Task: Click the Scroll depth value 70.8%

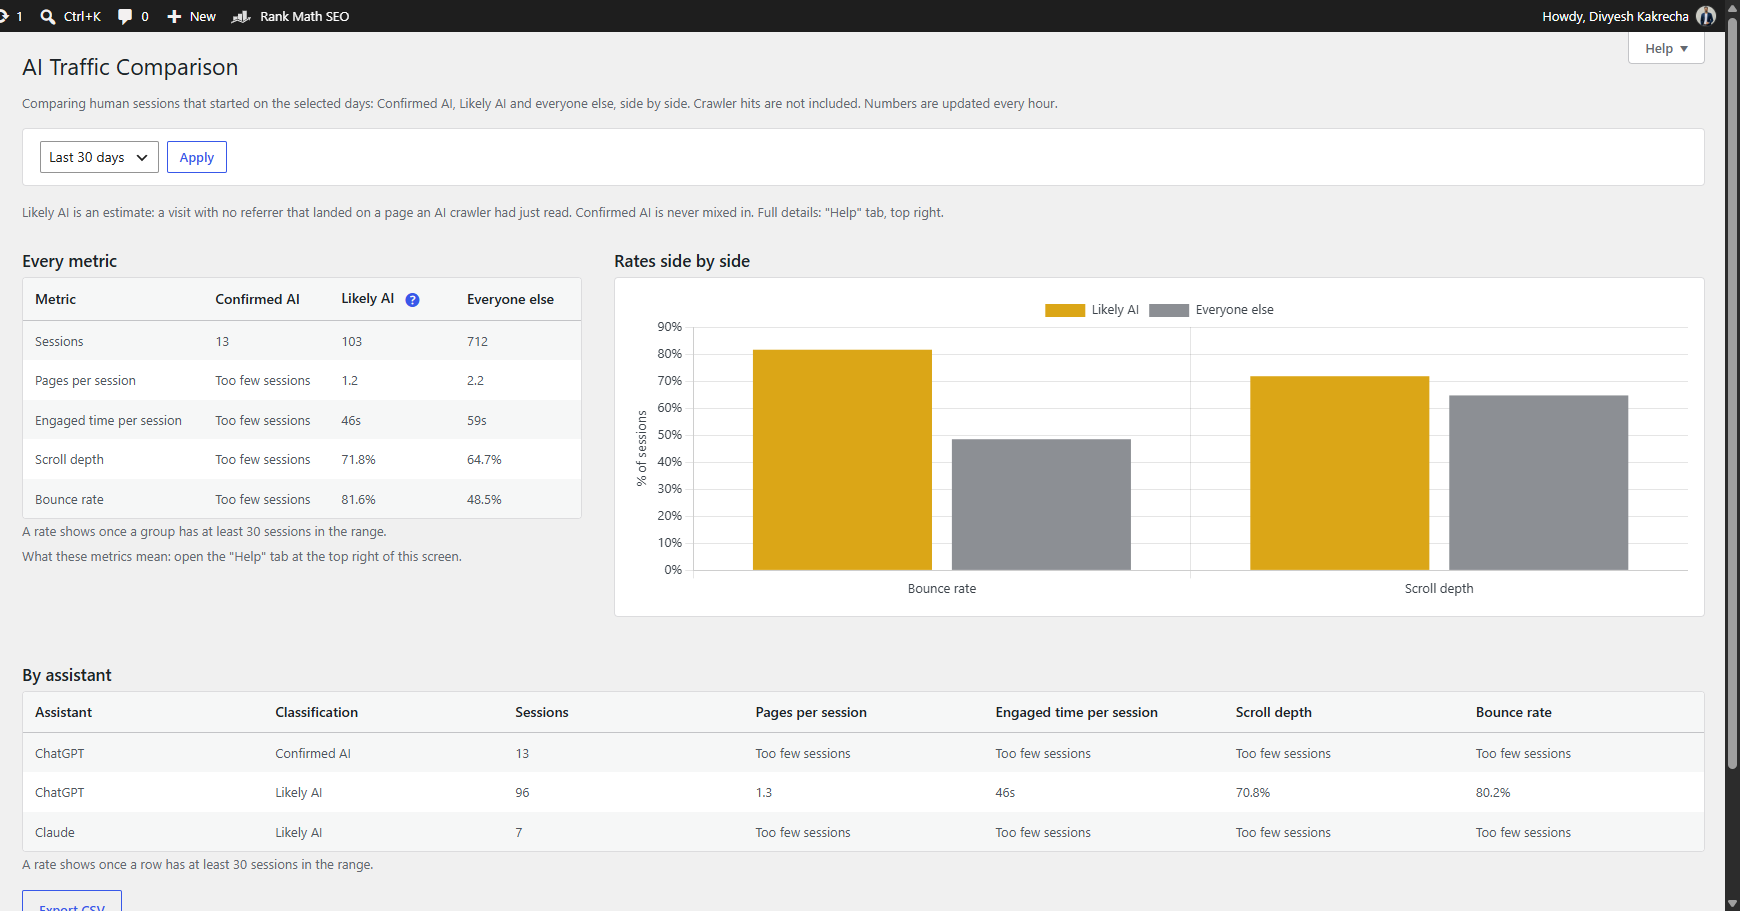Action: click(1252, 793)
